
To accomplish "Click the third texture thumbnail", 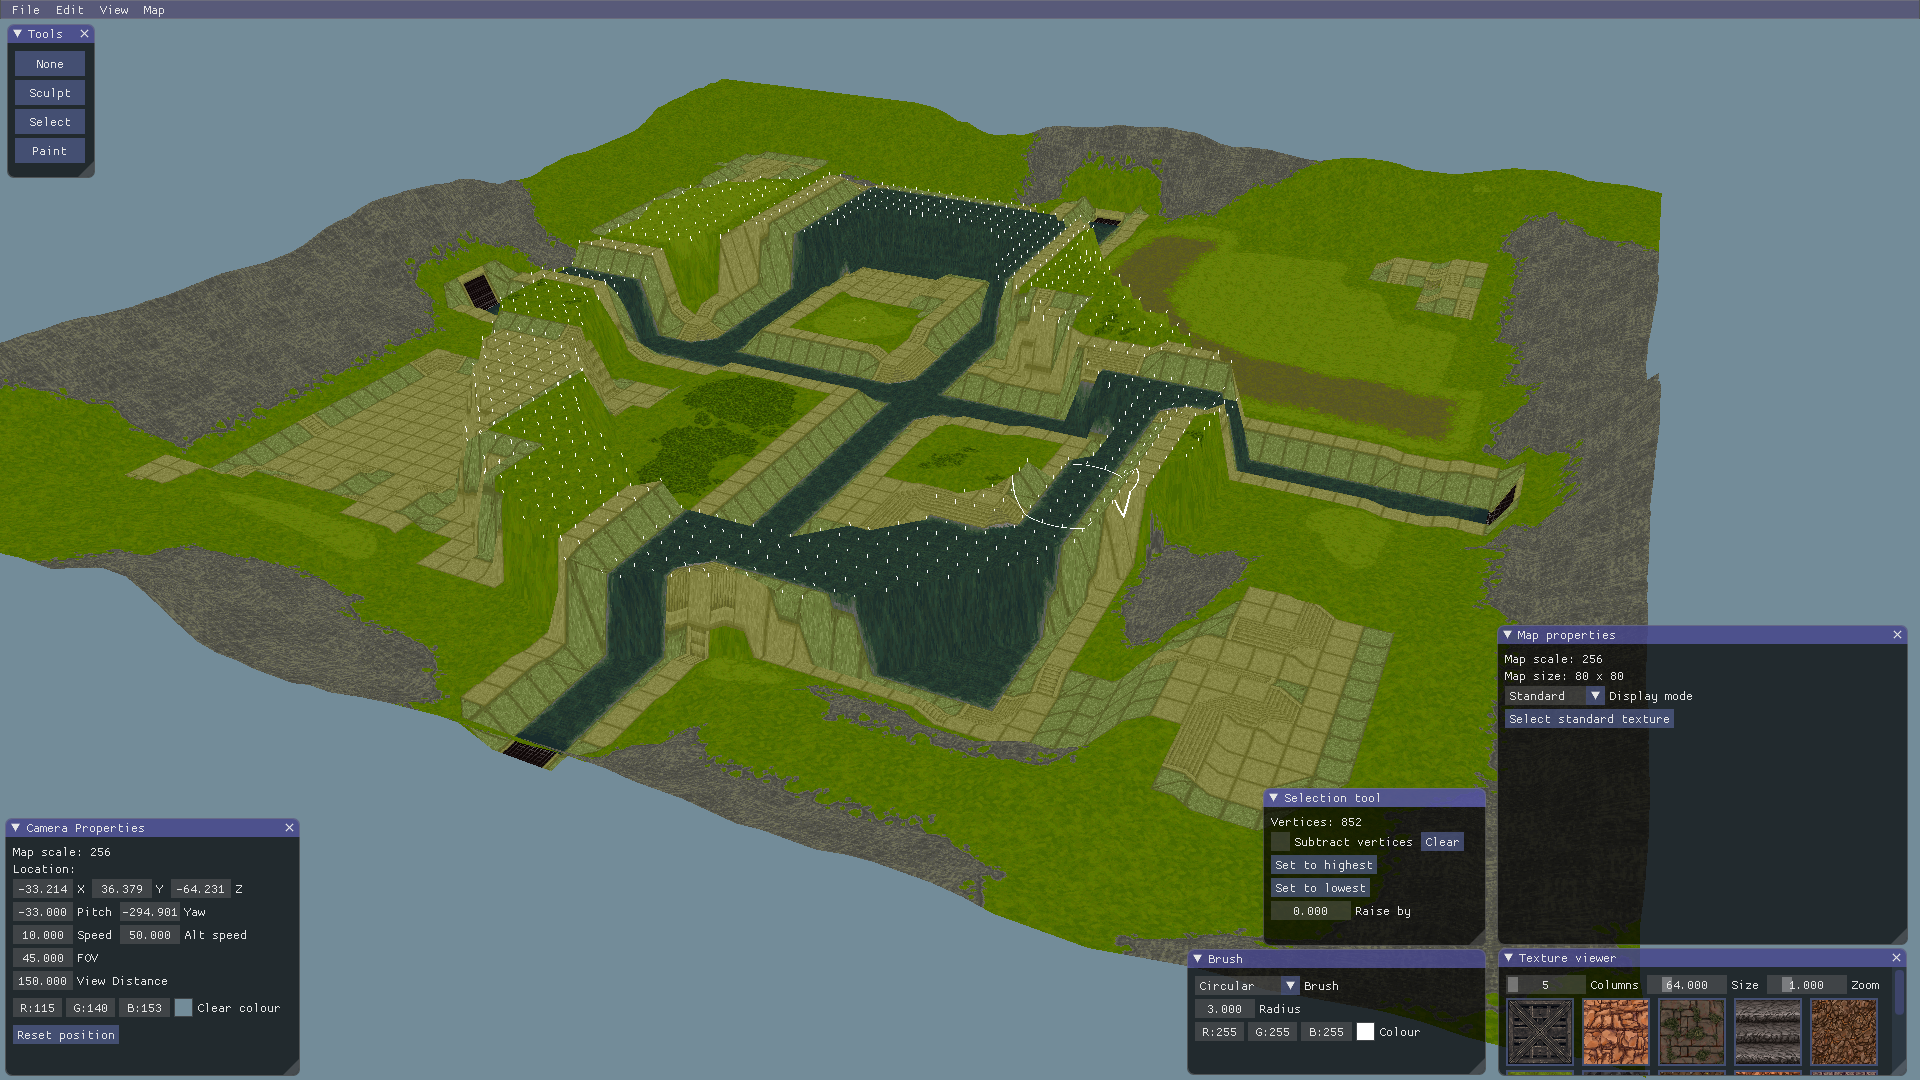I will (1692, 1034).
